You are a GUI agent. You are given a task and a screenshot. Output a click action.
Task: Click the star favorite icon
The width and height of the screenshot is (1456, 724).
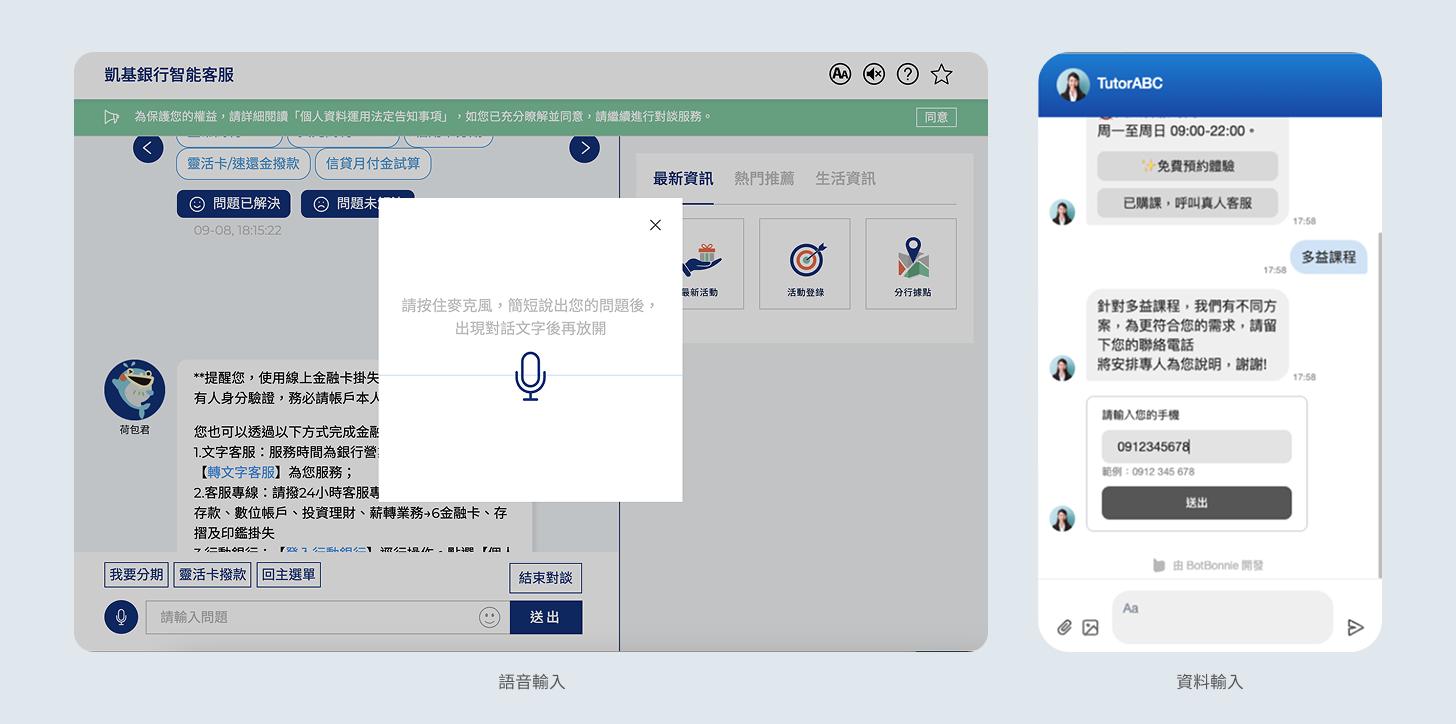tap(941, 74)
